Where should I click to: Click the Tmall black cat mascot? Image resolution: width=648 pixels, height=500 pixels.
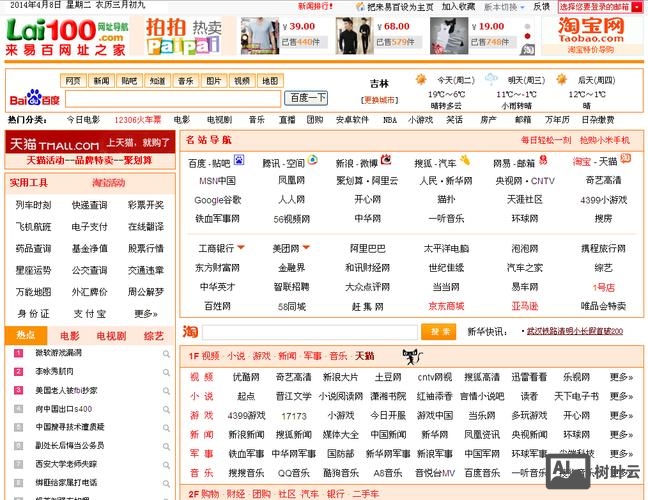tap(412, 357)
